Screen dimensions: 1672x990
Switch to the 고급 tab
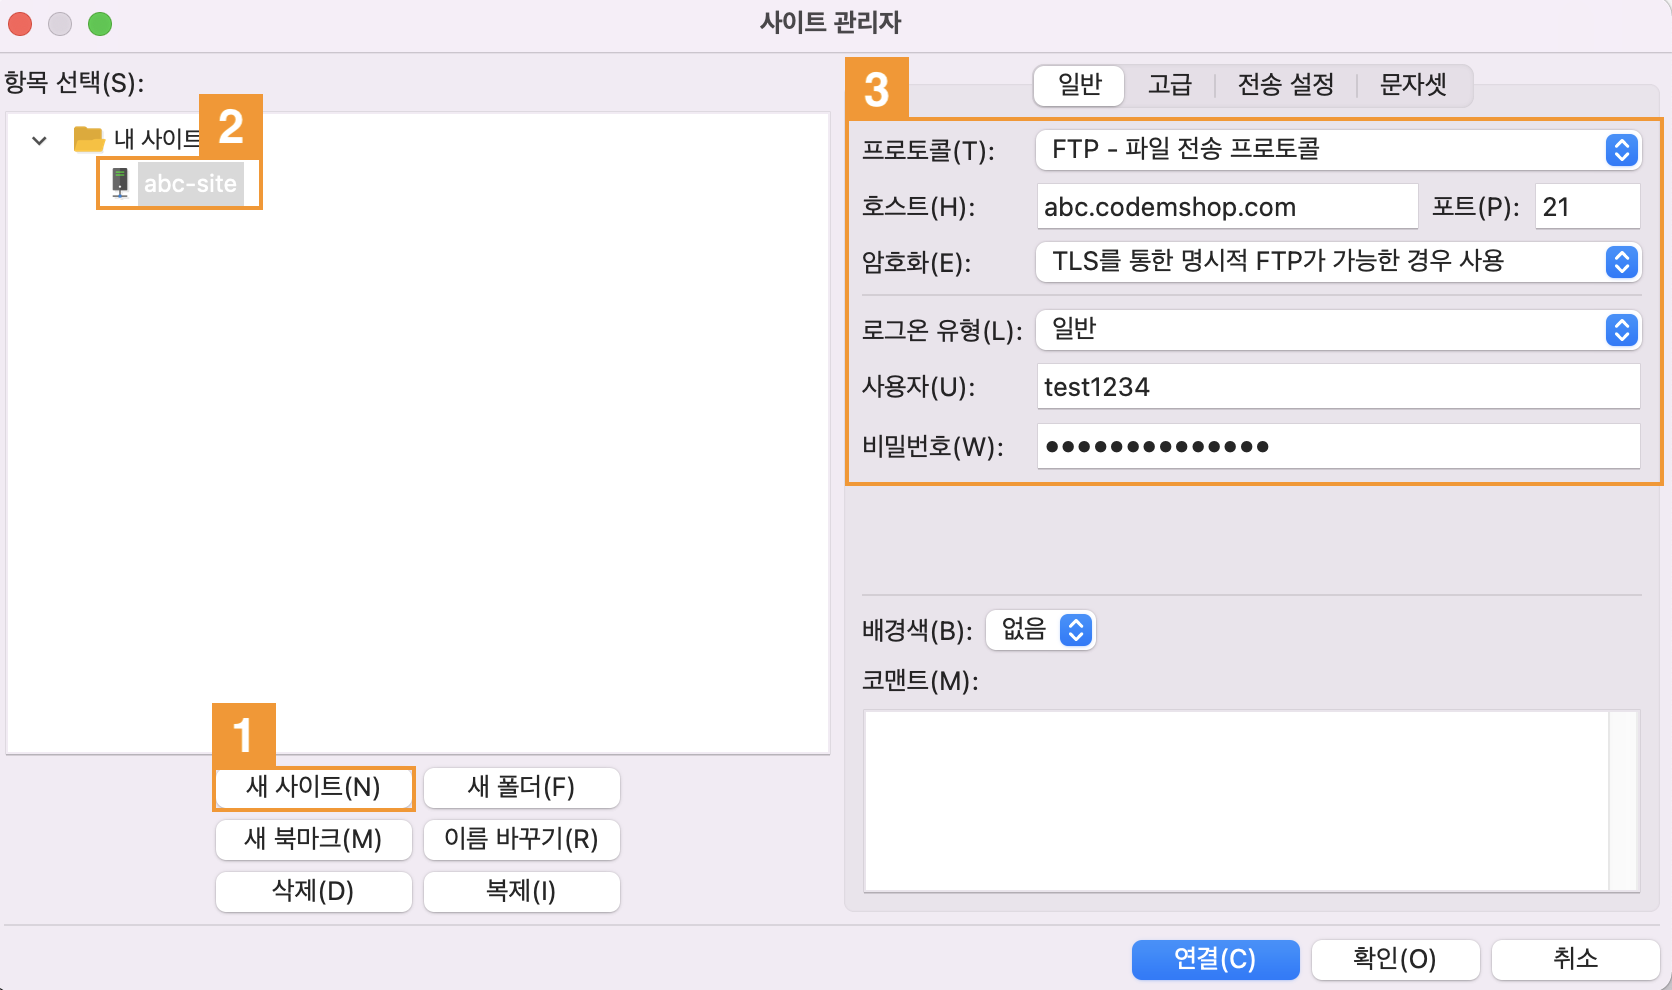pos(1169,85)
